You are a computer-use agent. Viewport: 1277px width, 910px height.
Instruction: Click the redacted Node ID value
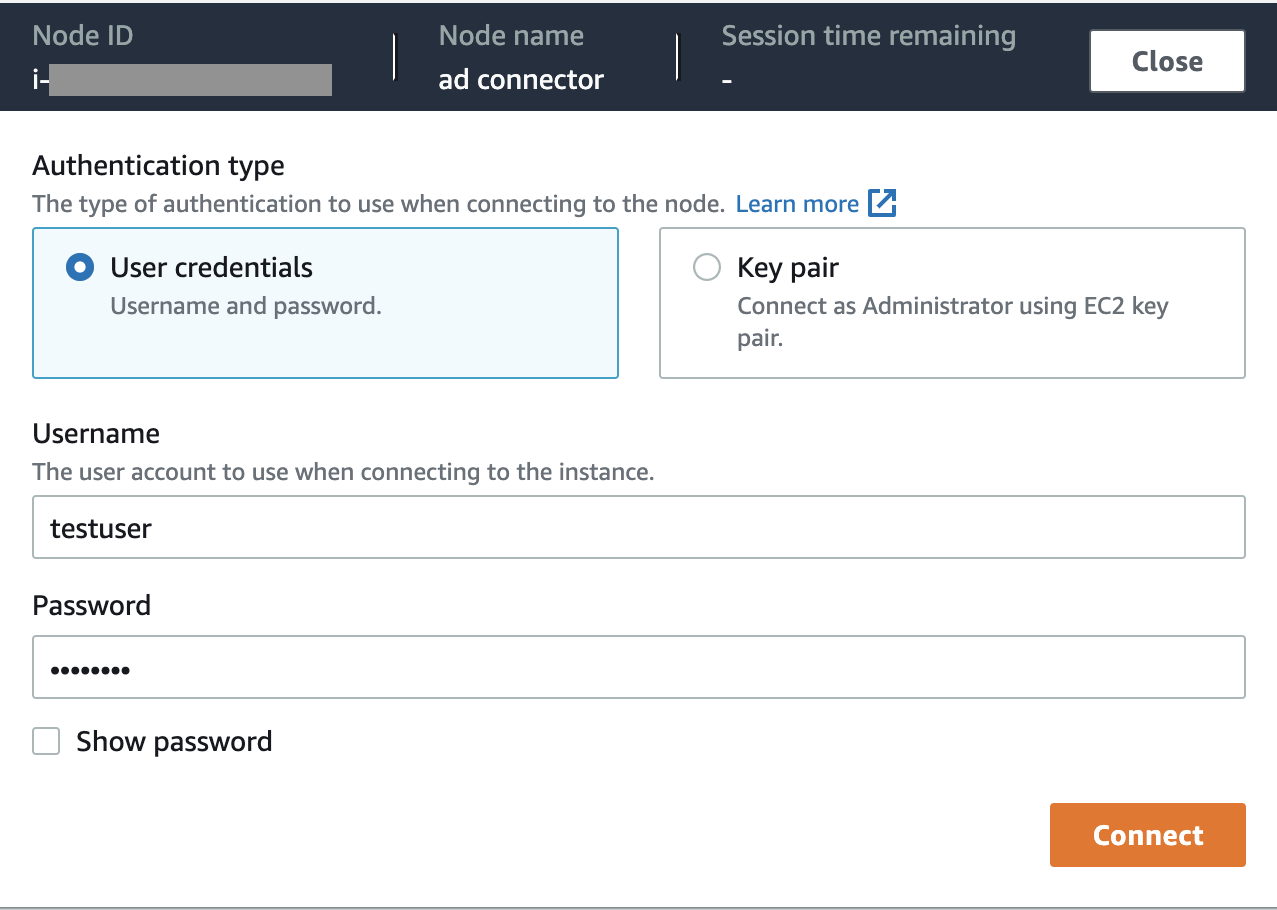click(x=190, y=80)
